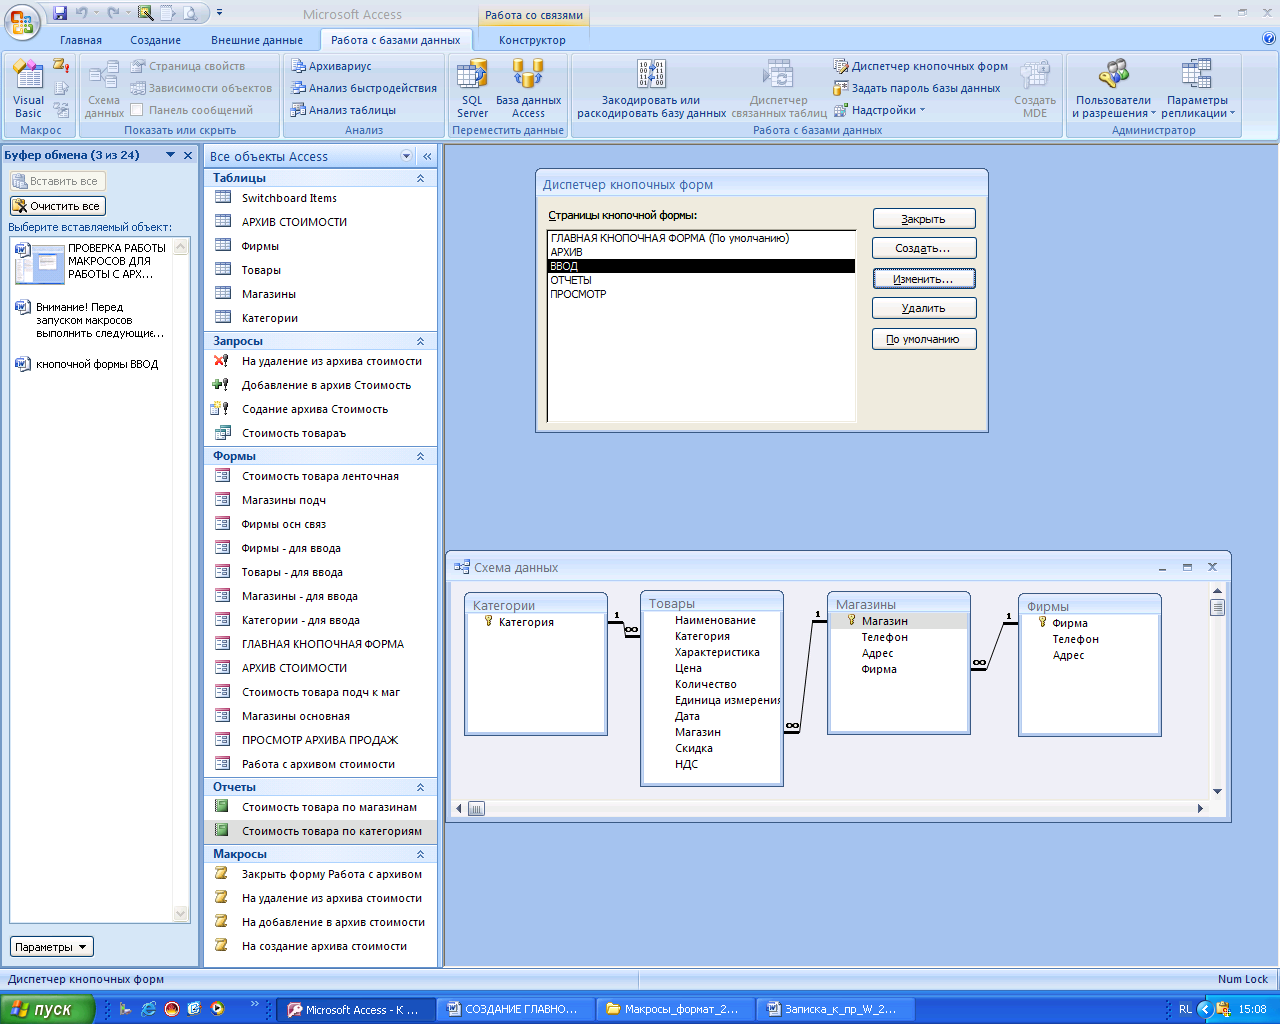Pick clipboard item кнопочной формы ВВОД
Image resolution: width=1280 pixels, height=1024 pixels.
pos(92,364)
